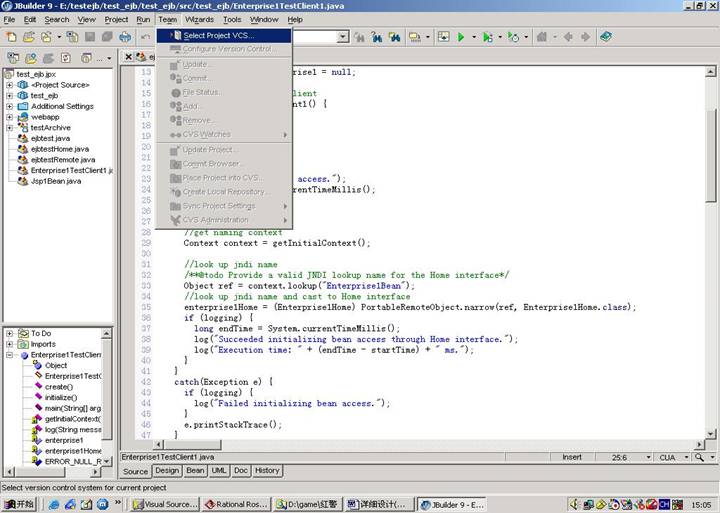This screenshot has height=513, width=720.
Task: Click the volume icon in system tray
Action: coord(574,504)
